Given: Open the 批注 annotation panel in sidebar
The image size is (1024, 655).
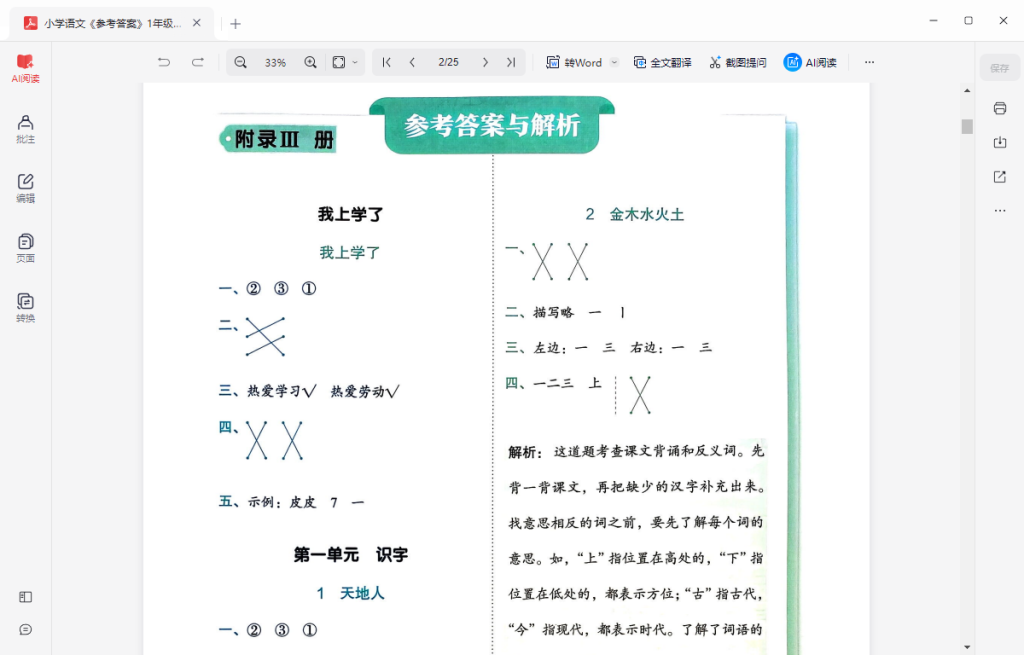Looking at the screenshot, I should point(25,128).
